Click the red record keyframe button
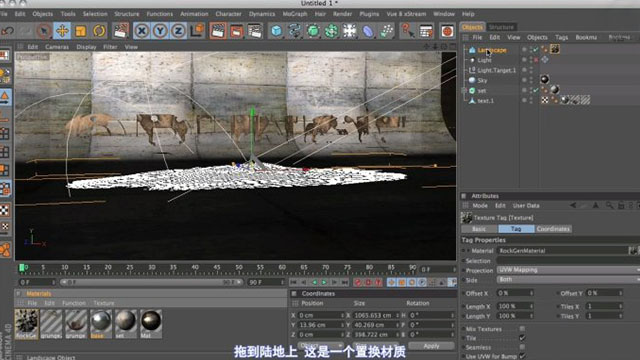Screen dimensions: 640x360 (358, 282)
